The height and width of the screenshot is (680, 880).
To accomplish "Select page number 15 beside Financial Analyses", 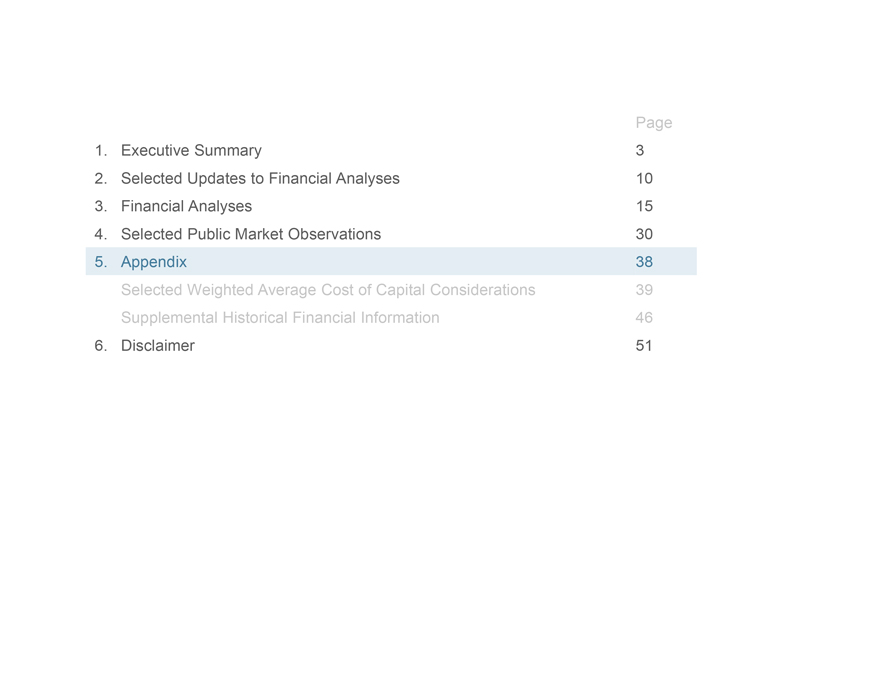I will point(644,207).
